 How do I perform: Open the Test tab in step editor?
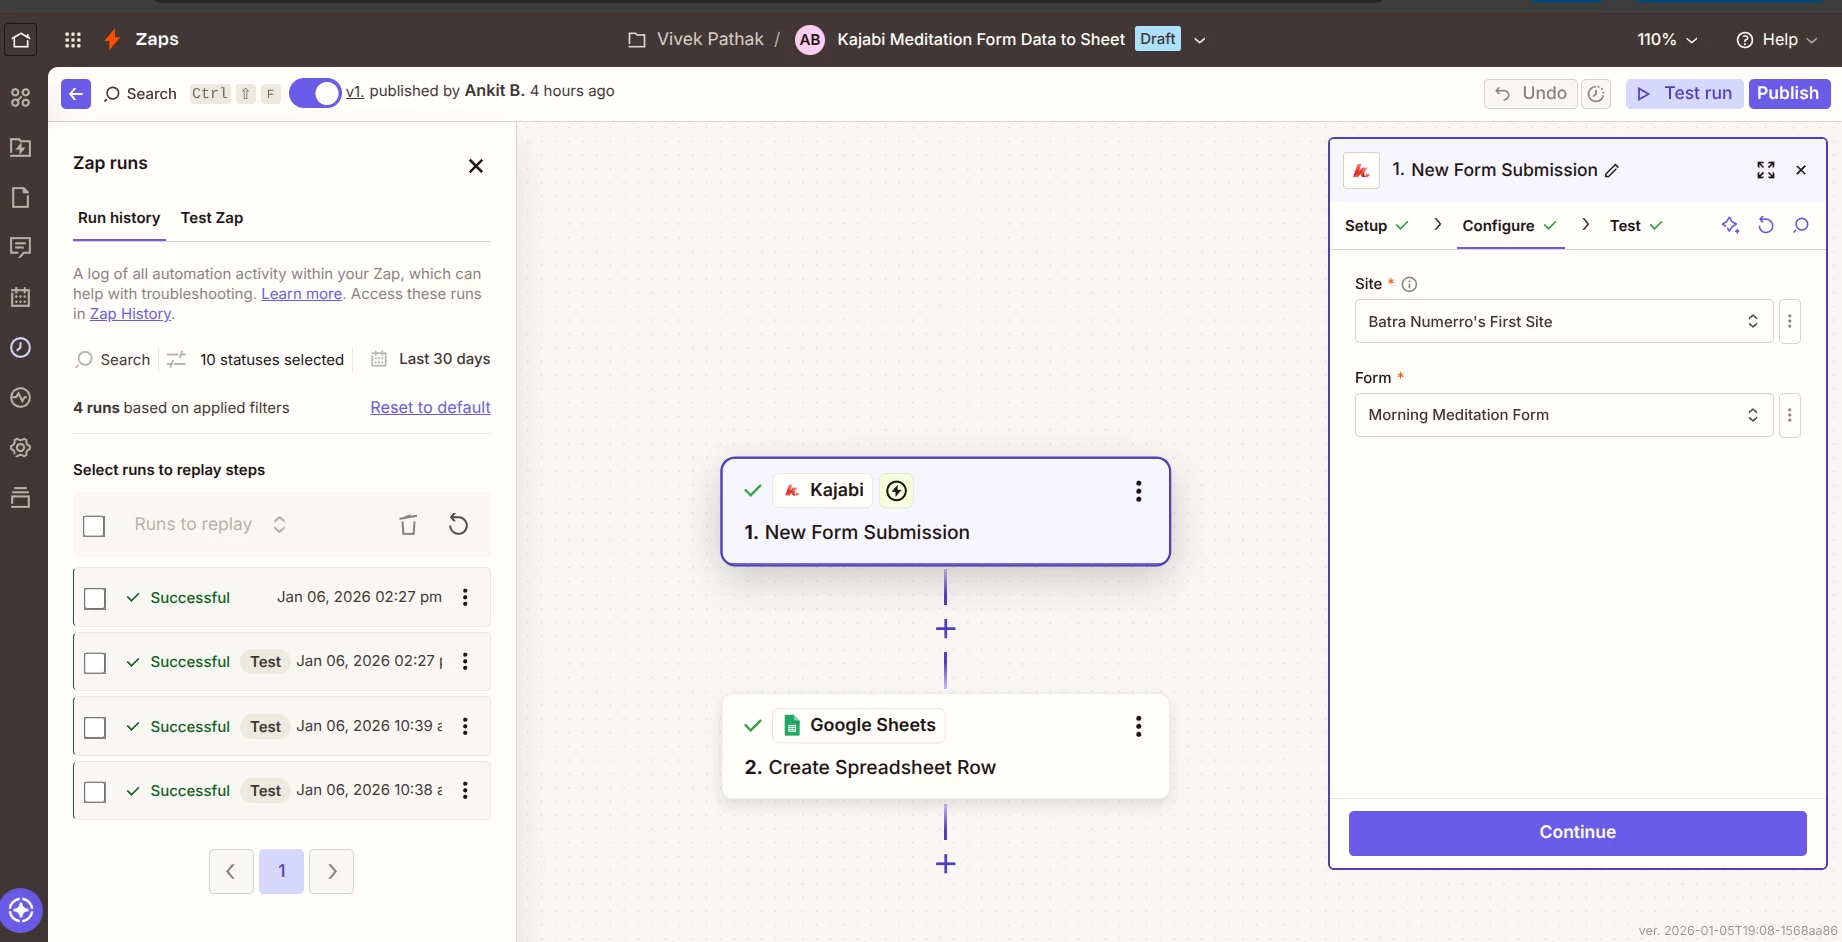[1636, 226]
